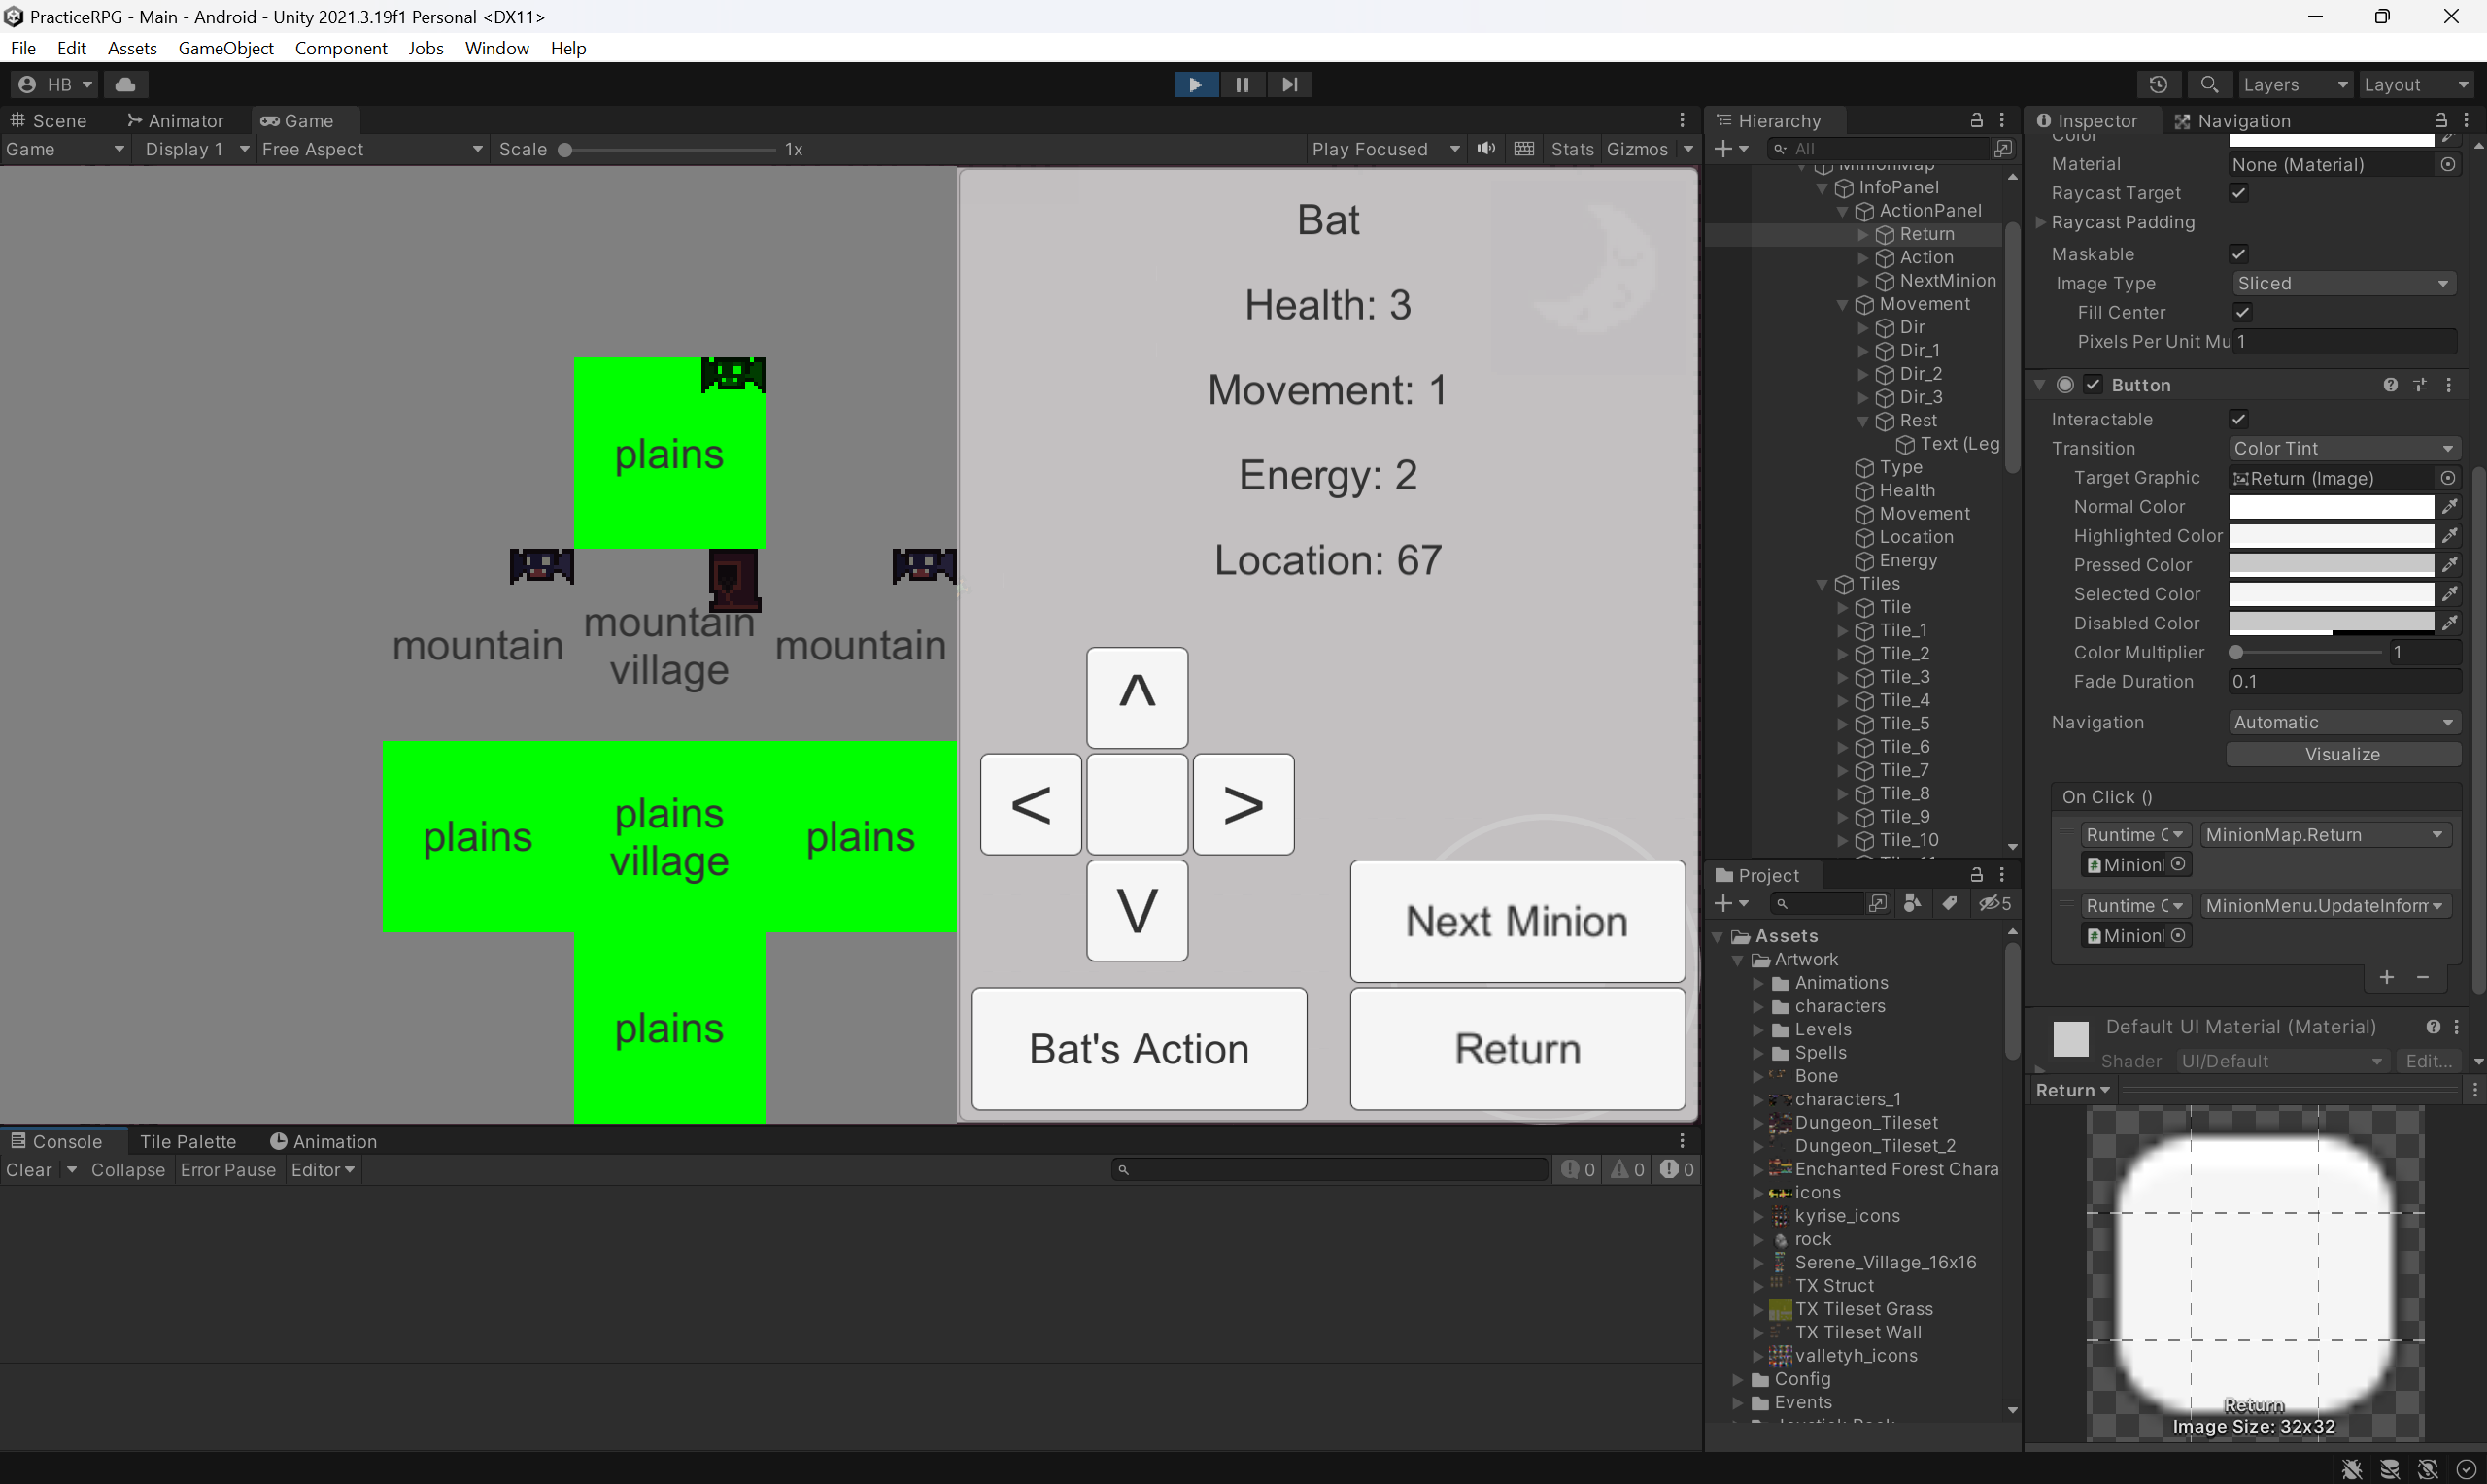Viewport: 2487px width, 1484px height.
Task: Click the Target Graphic object picker icon
Action: (x=2448, y=478)
